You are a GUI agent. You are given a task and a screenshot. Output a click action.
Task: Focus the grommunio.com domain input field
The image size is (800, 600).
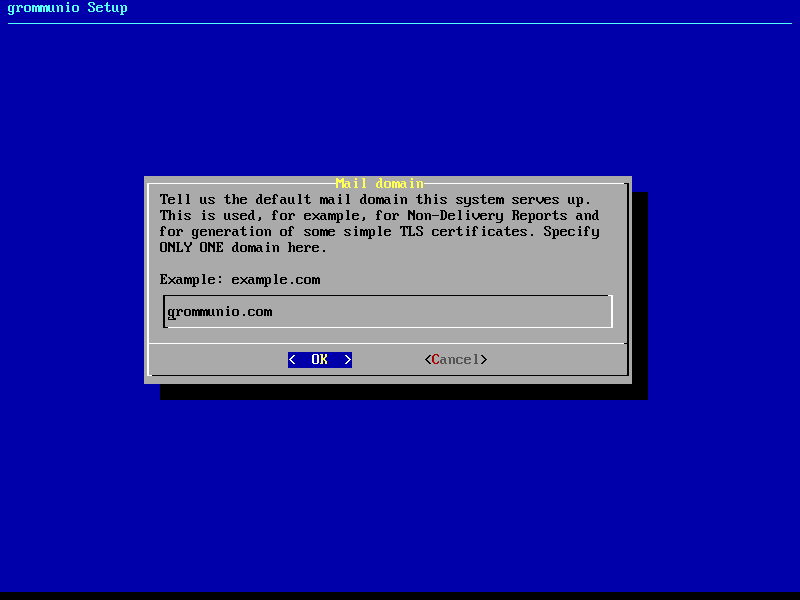click(x=388, y=312)
